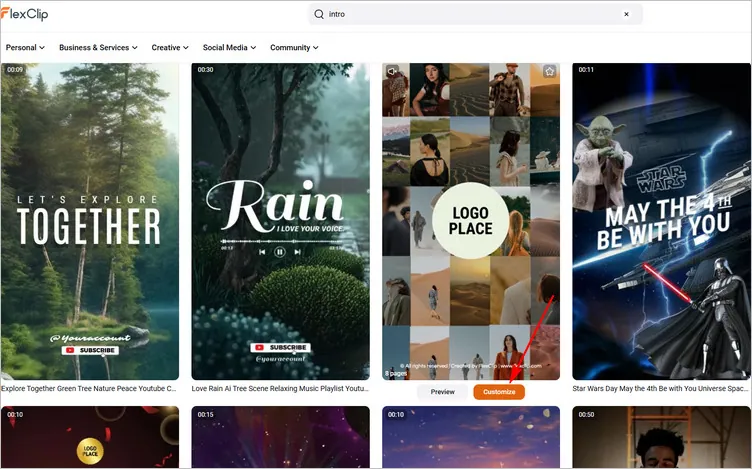Open the gold Logo Place confetti template
752x469 pixels.
click(x=90, y=437)
